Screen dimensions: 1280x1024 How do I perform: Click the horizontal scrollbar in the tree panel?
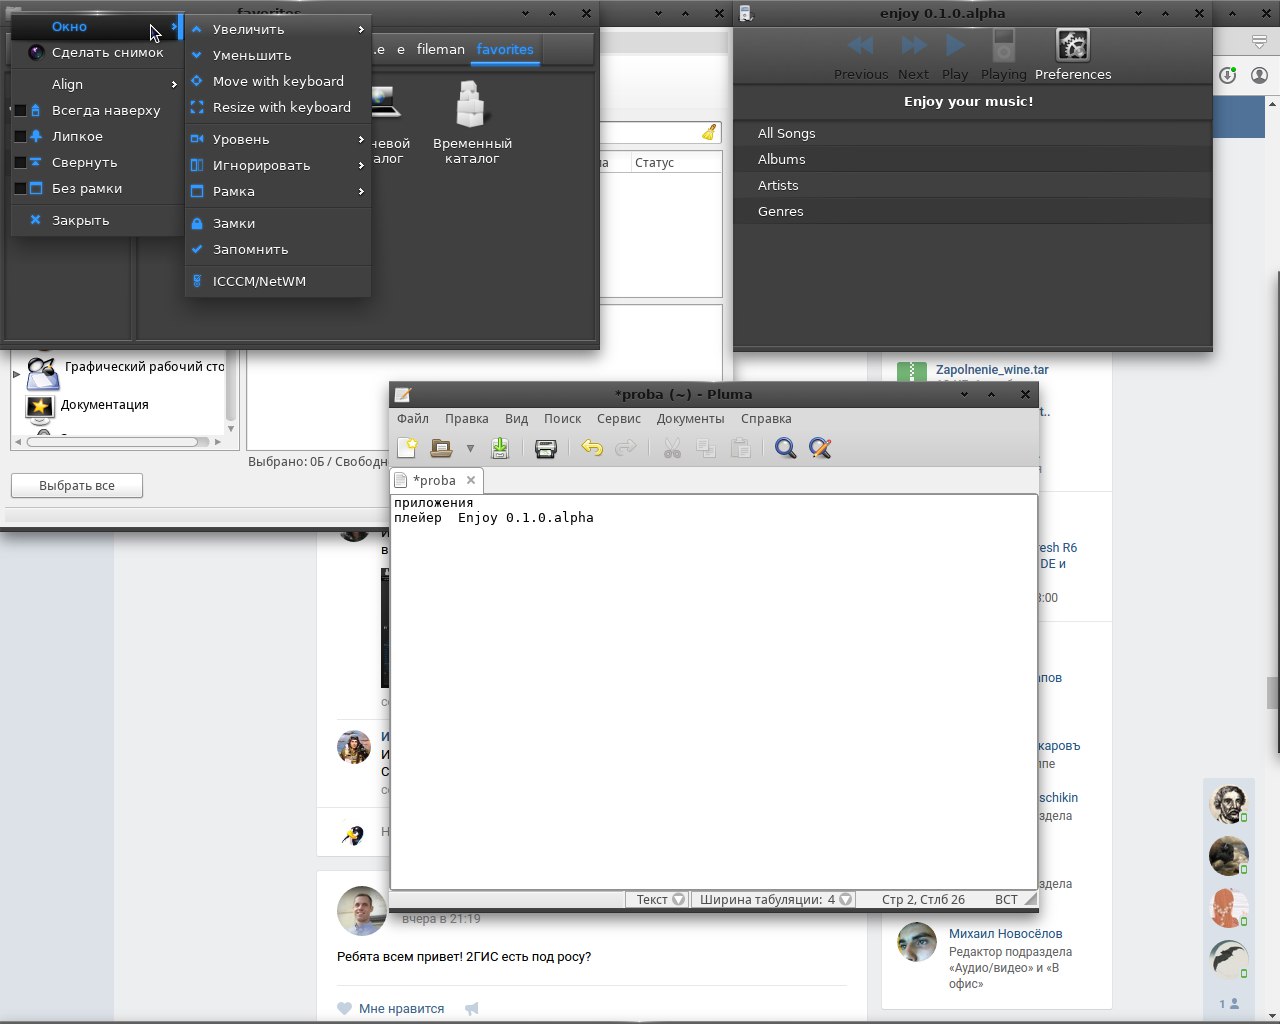118,442
